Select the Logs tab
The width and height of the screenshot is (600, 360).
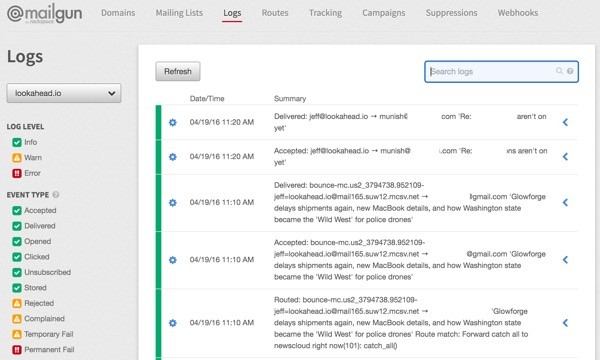point(232,13)
